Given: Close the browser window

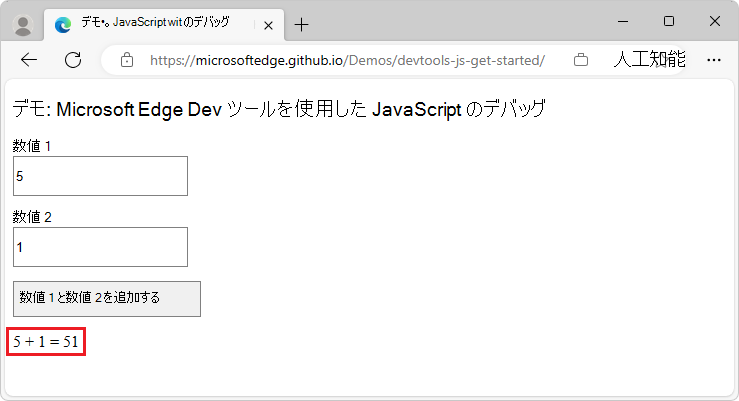Looking at the screenshot, I should point(714,21).
